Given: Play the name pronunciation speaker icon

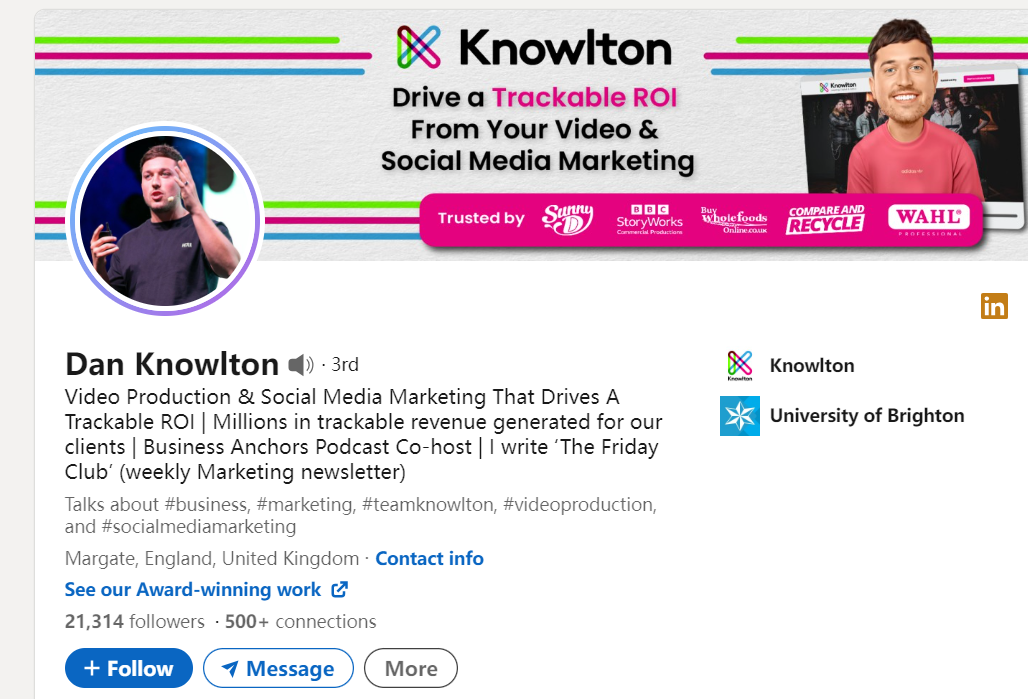Looking at the screenshot, I should (301, 365).
